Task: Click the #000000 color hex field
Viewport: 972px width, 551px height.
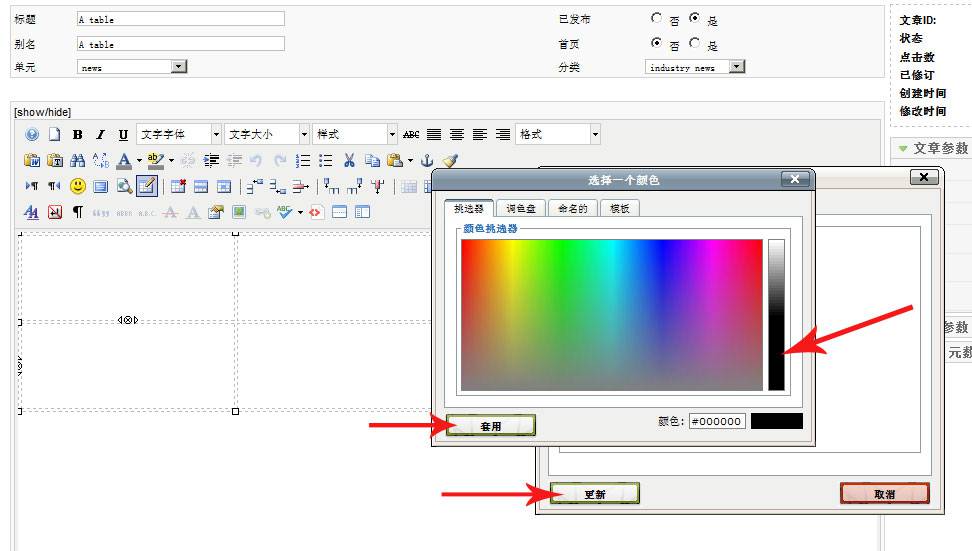Action: coord(717,421)
